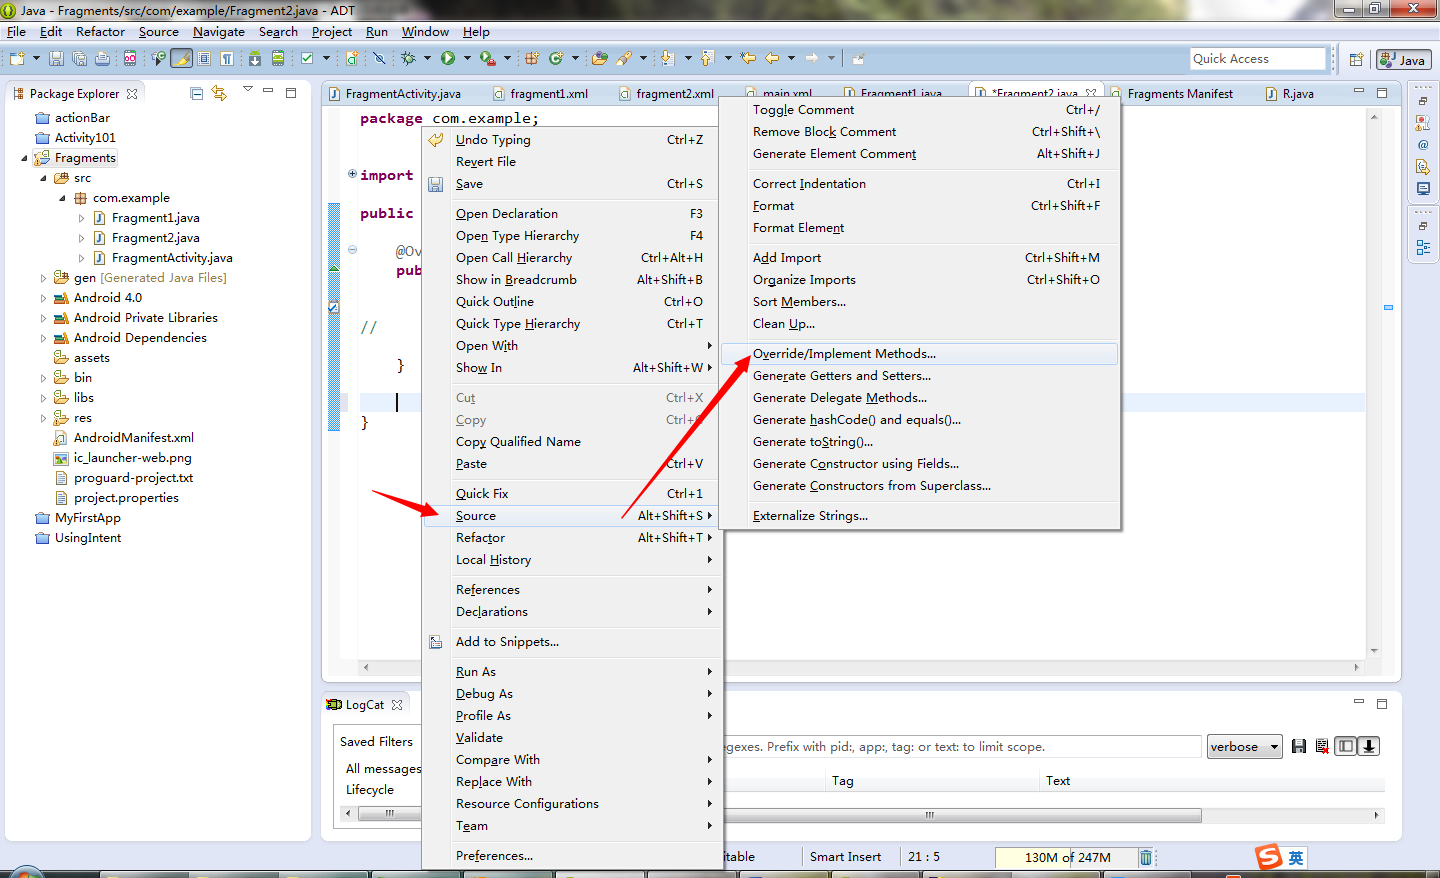Toggle Block Selection mode button
This screenshot has height=878, width=1440.
point(204,59)
